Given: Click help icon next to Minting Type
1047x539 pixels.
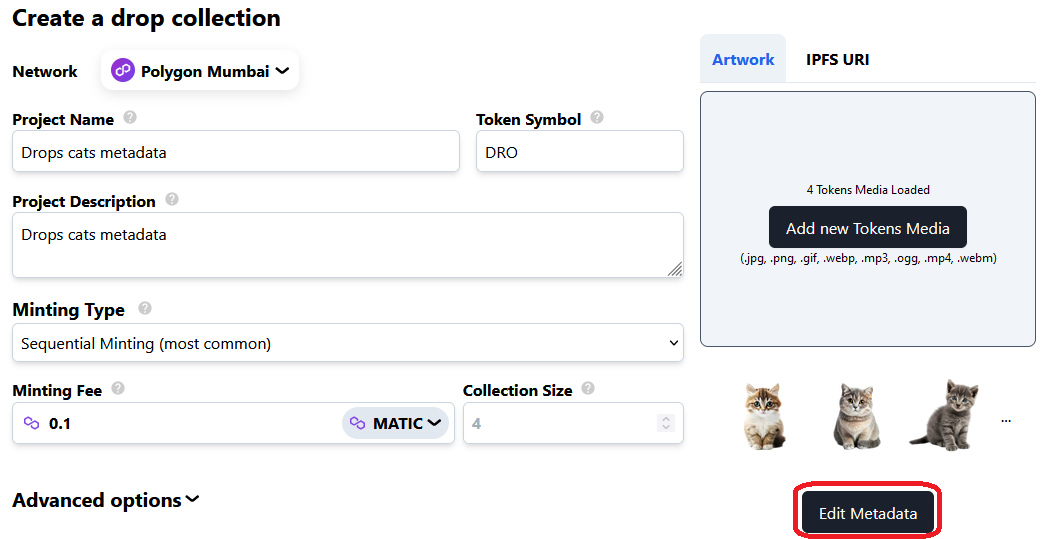Looking at the screenshot, I should pyautogui.click(x=145, y=308).
